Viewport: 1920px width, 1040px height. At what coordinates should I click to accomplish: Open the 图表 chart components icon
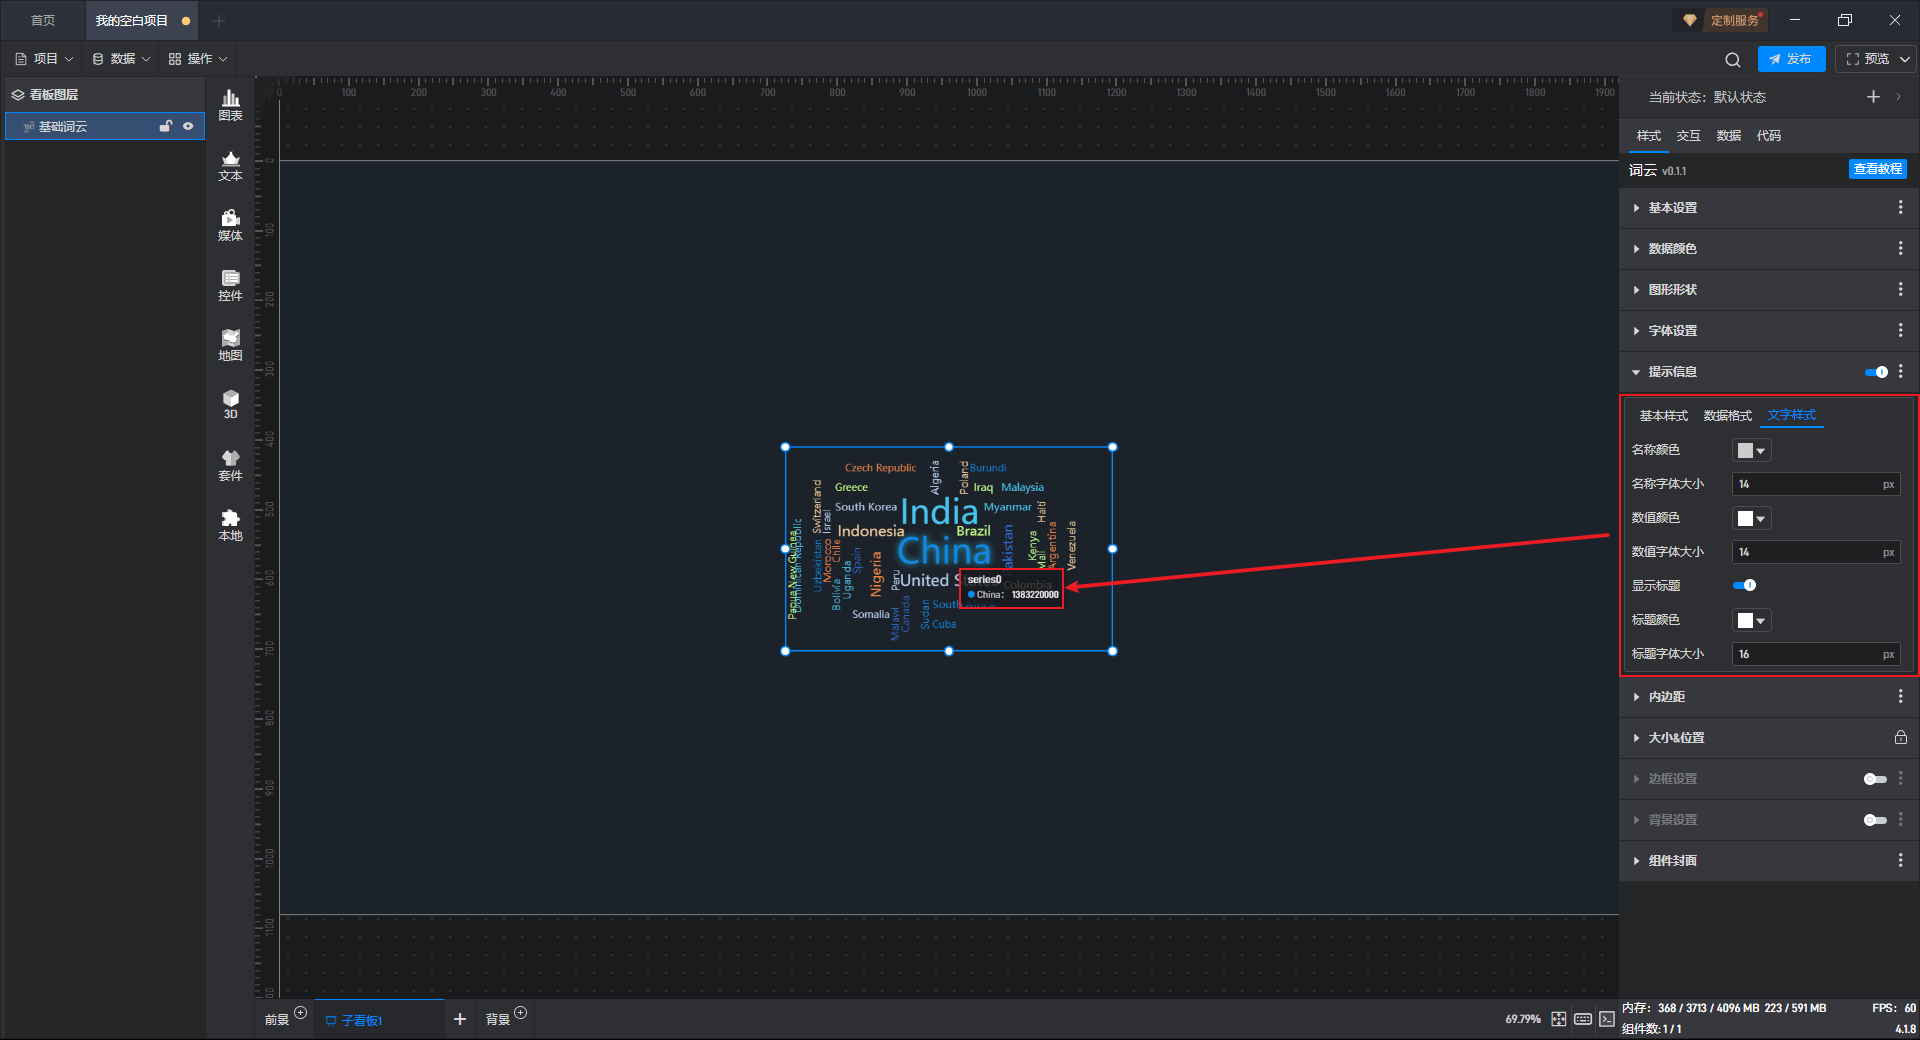pos(230,104)
